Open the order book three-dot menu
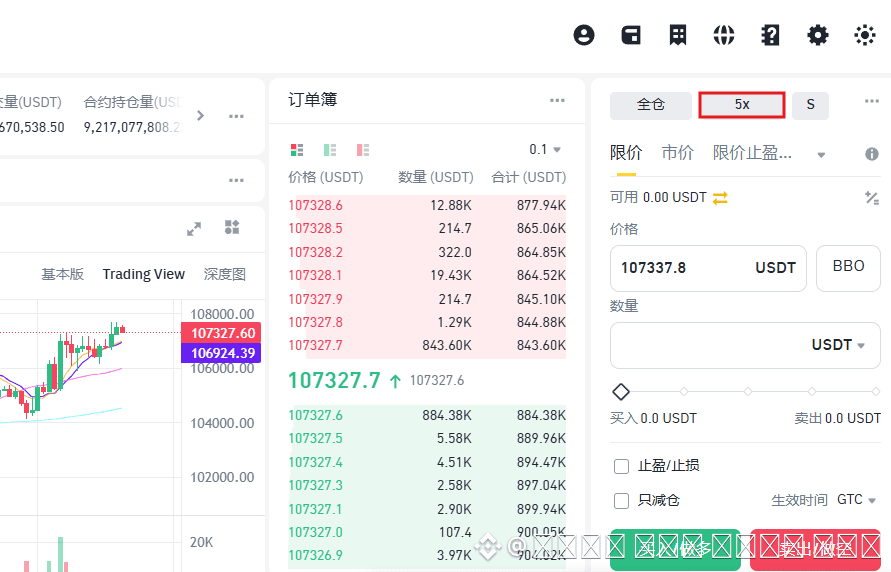This screenshot has height=572, width=891. [x=557, y=101]
